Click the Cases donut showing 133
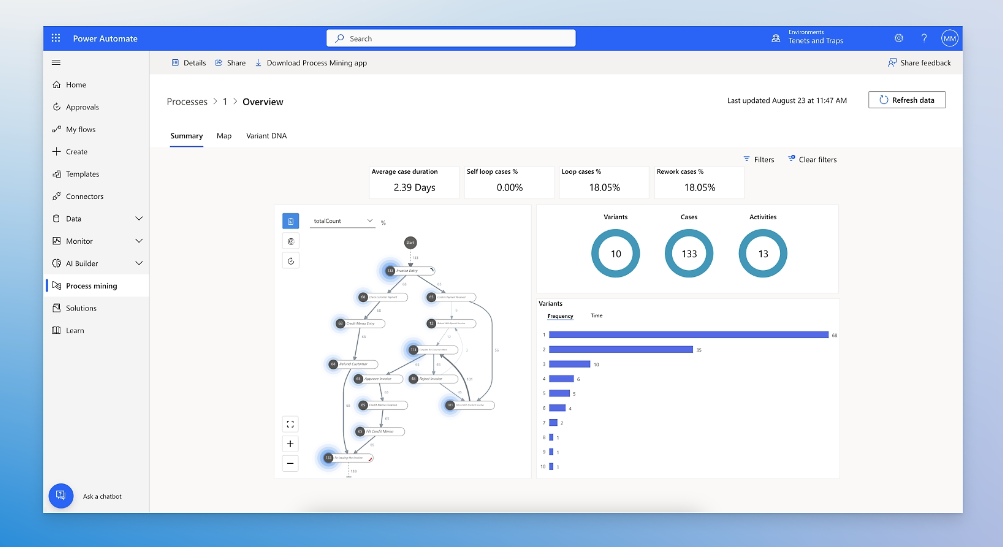 click(x=689, y=253)
